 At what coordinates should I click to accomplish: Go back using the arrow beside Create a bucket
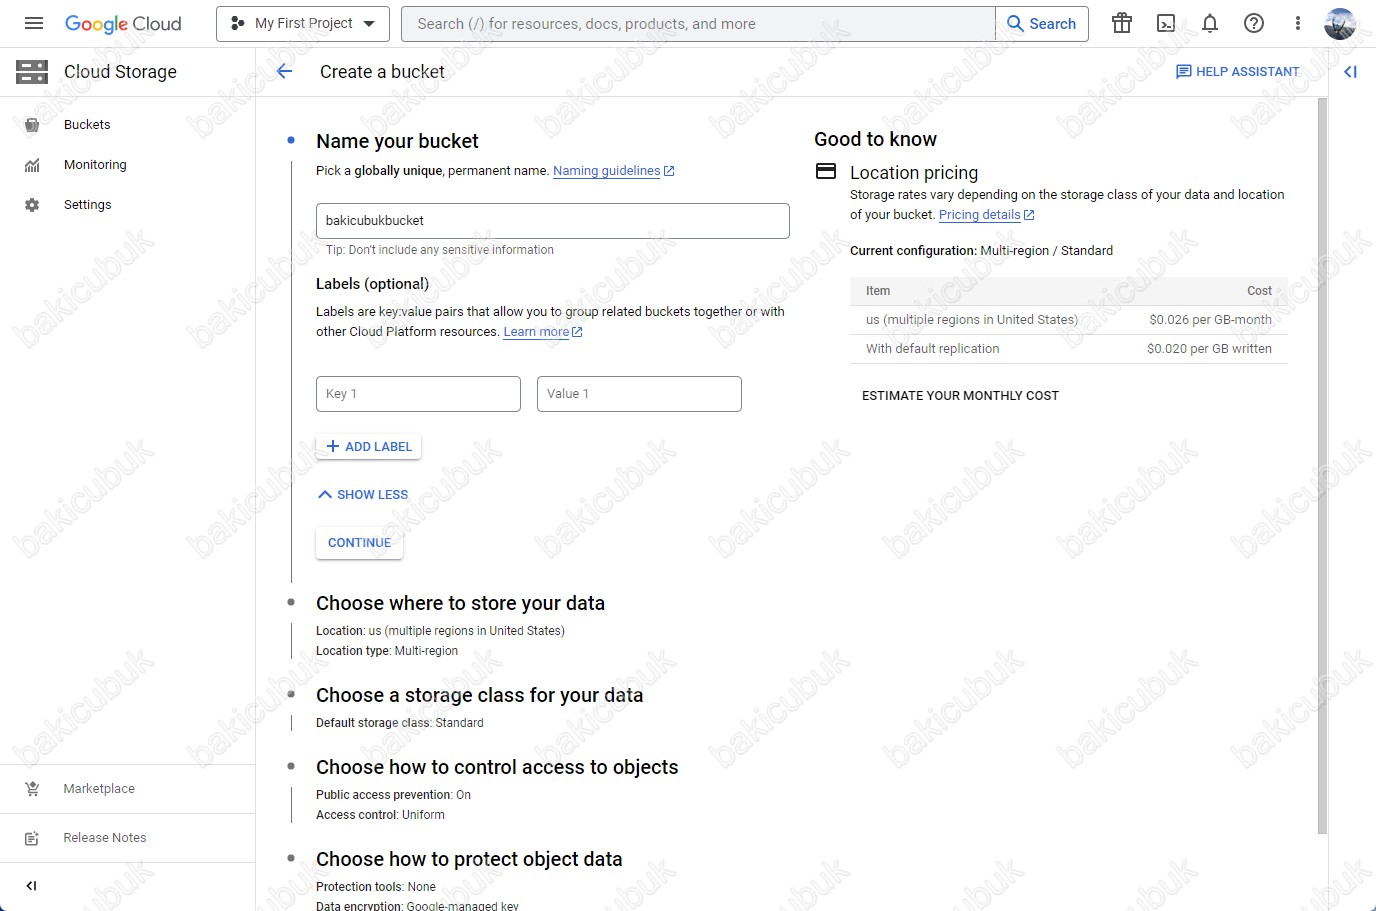click(x=285, y=71)
